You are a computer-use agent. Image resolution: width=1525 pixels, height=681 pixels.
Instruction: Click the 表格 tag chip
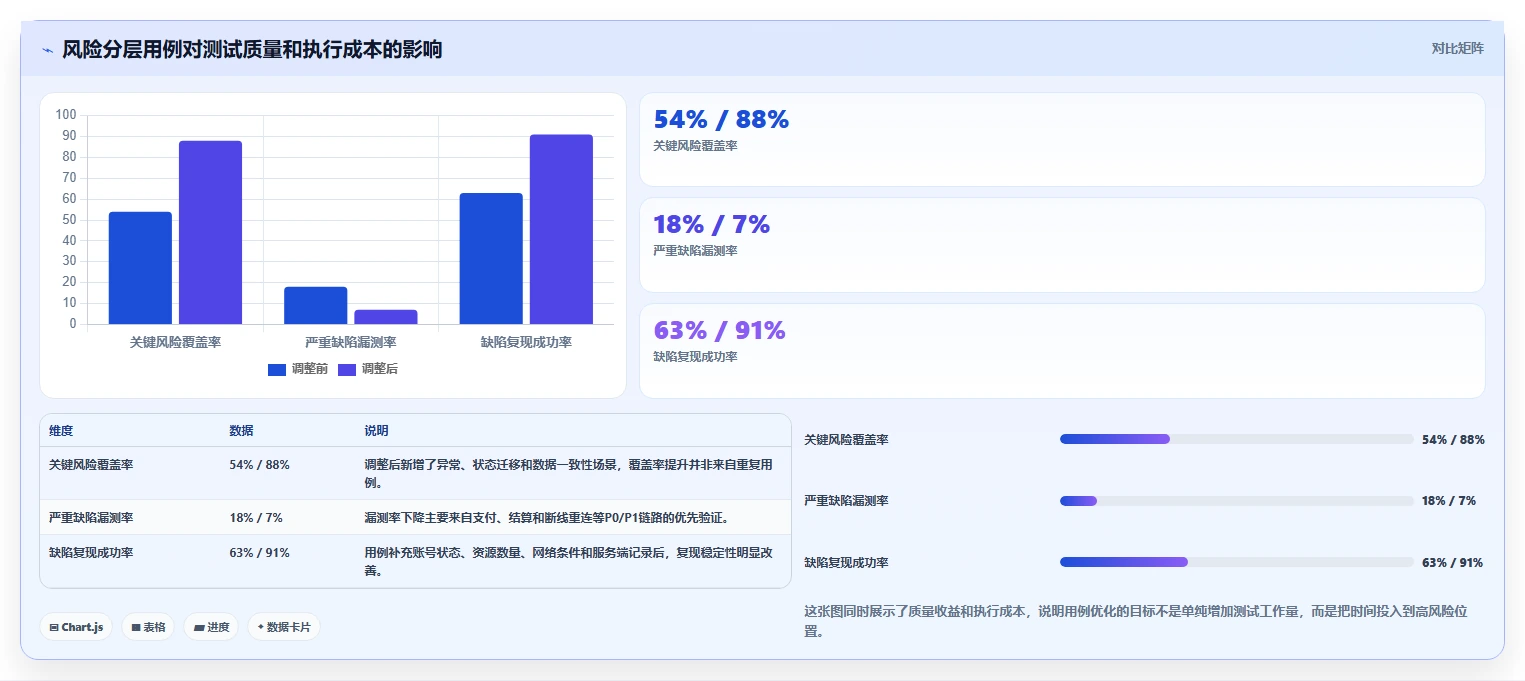(x=148, y=627)
